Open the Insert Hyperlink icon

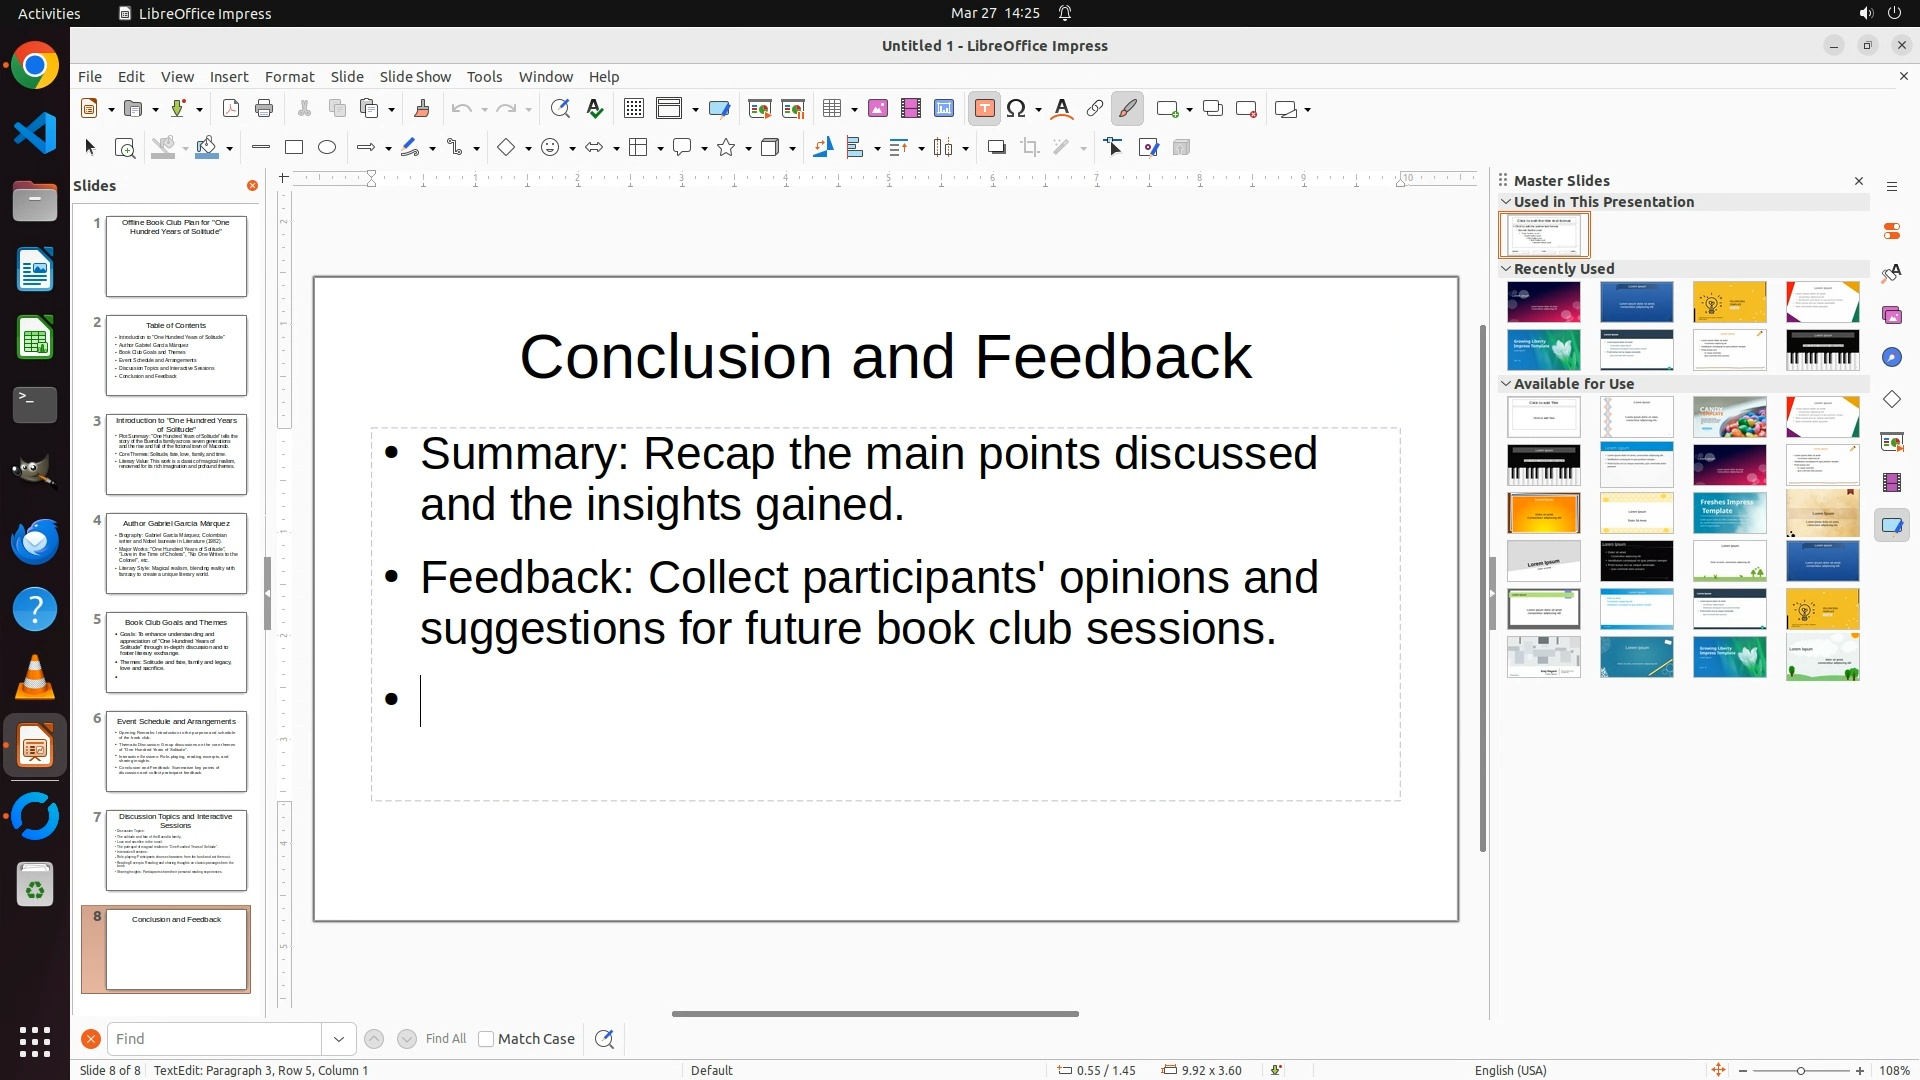pos(1095,109)
